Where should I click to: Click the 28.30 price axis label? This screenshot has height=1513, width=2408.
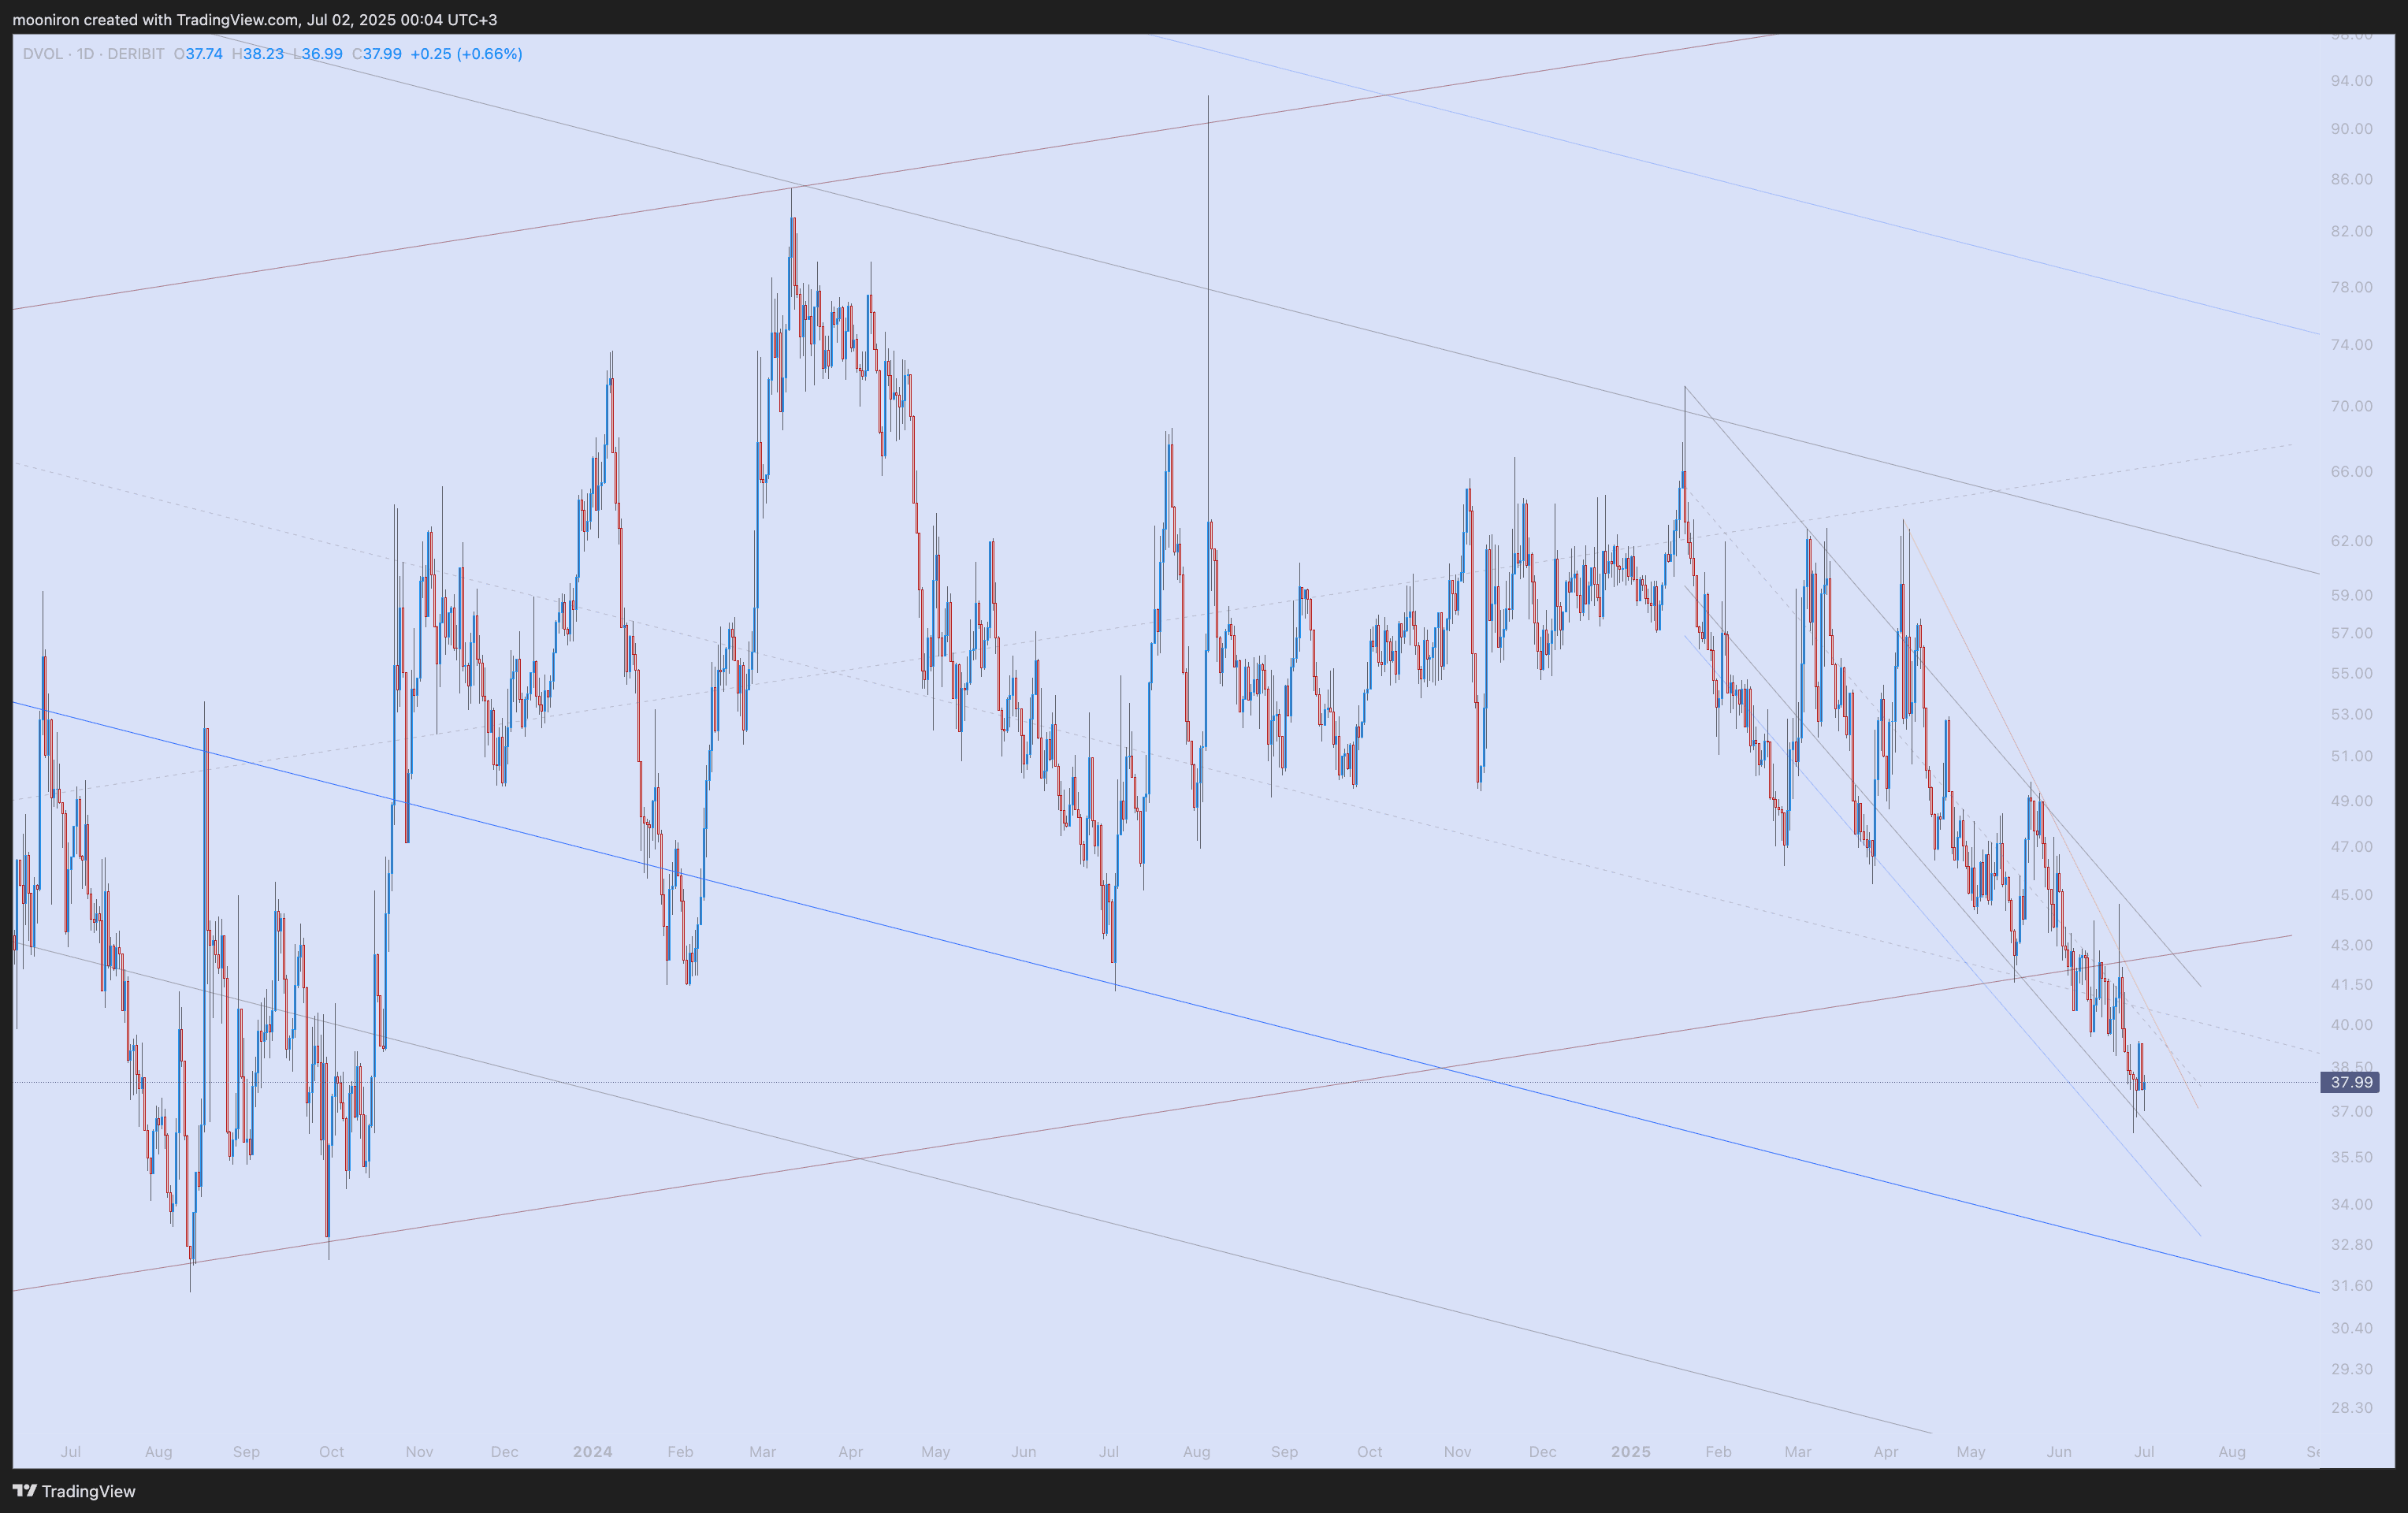(x=2351, y=1408)
